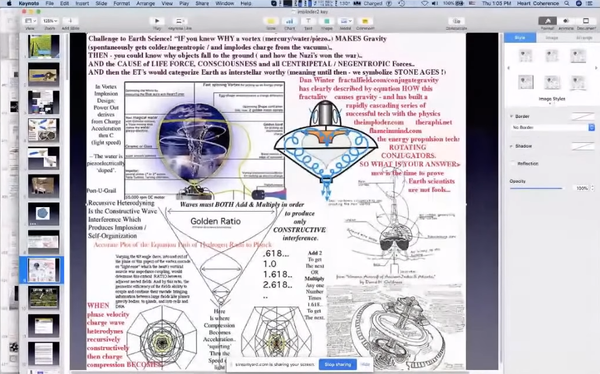
Task: Apply the first image style in the top row
Action: point(525,56)
